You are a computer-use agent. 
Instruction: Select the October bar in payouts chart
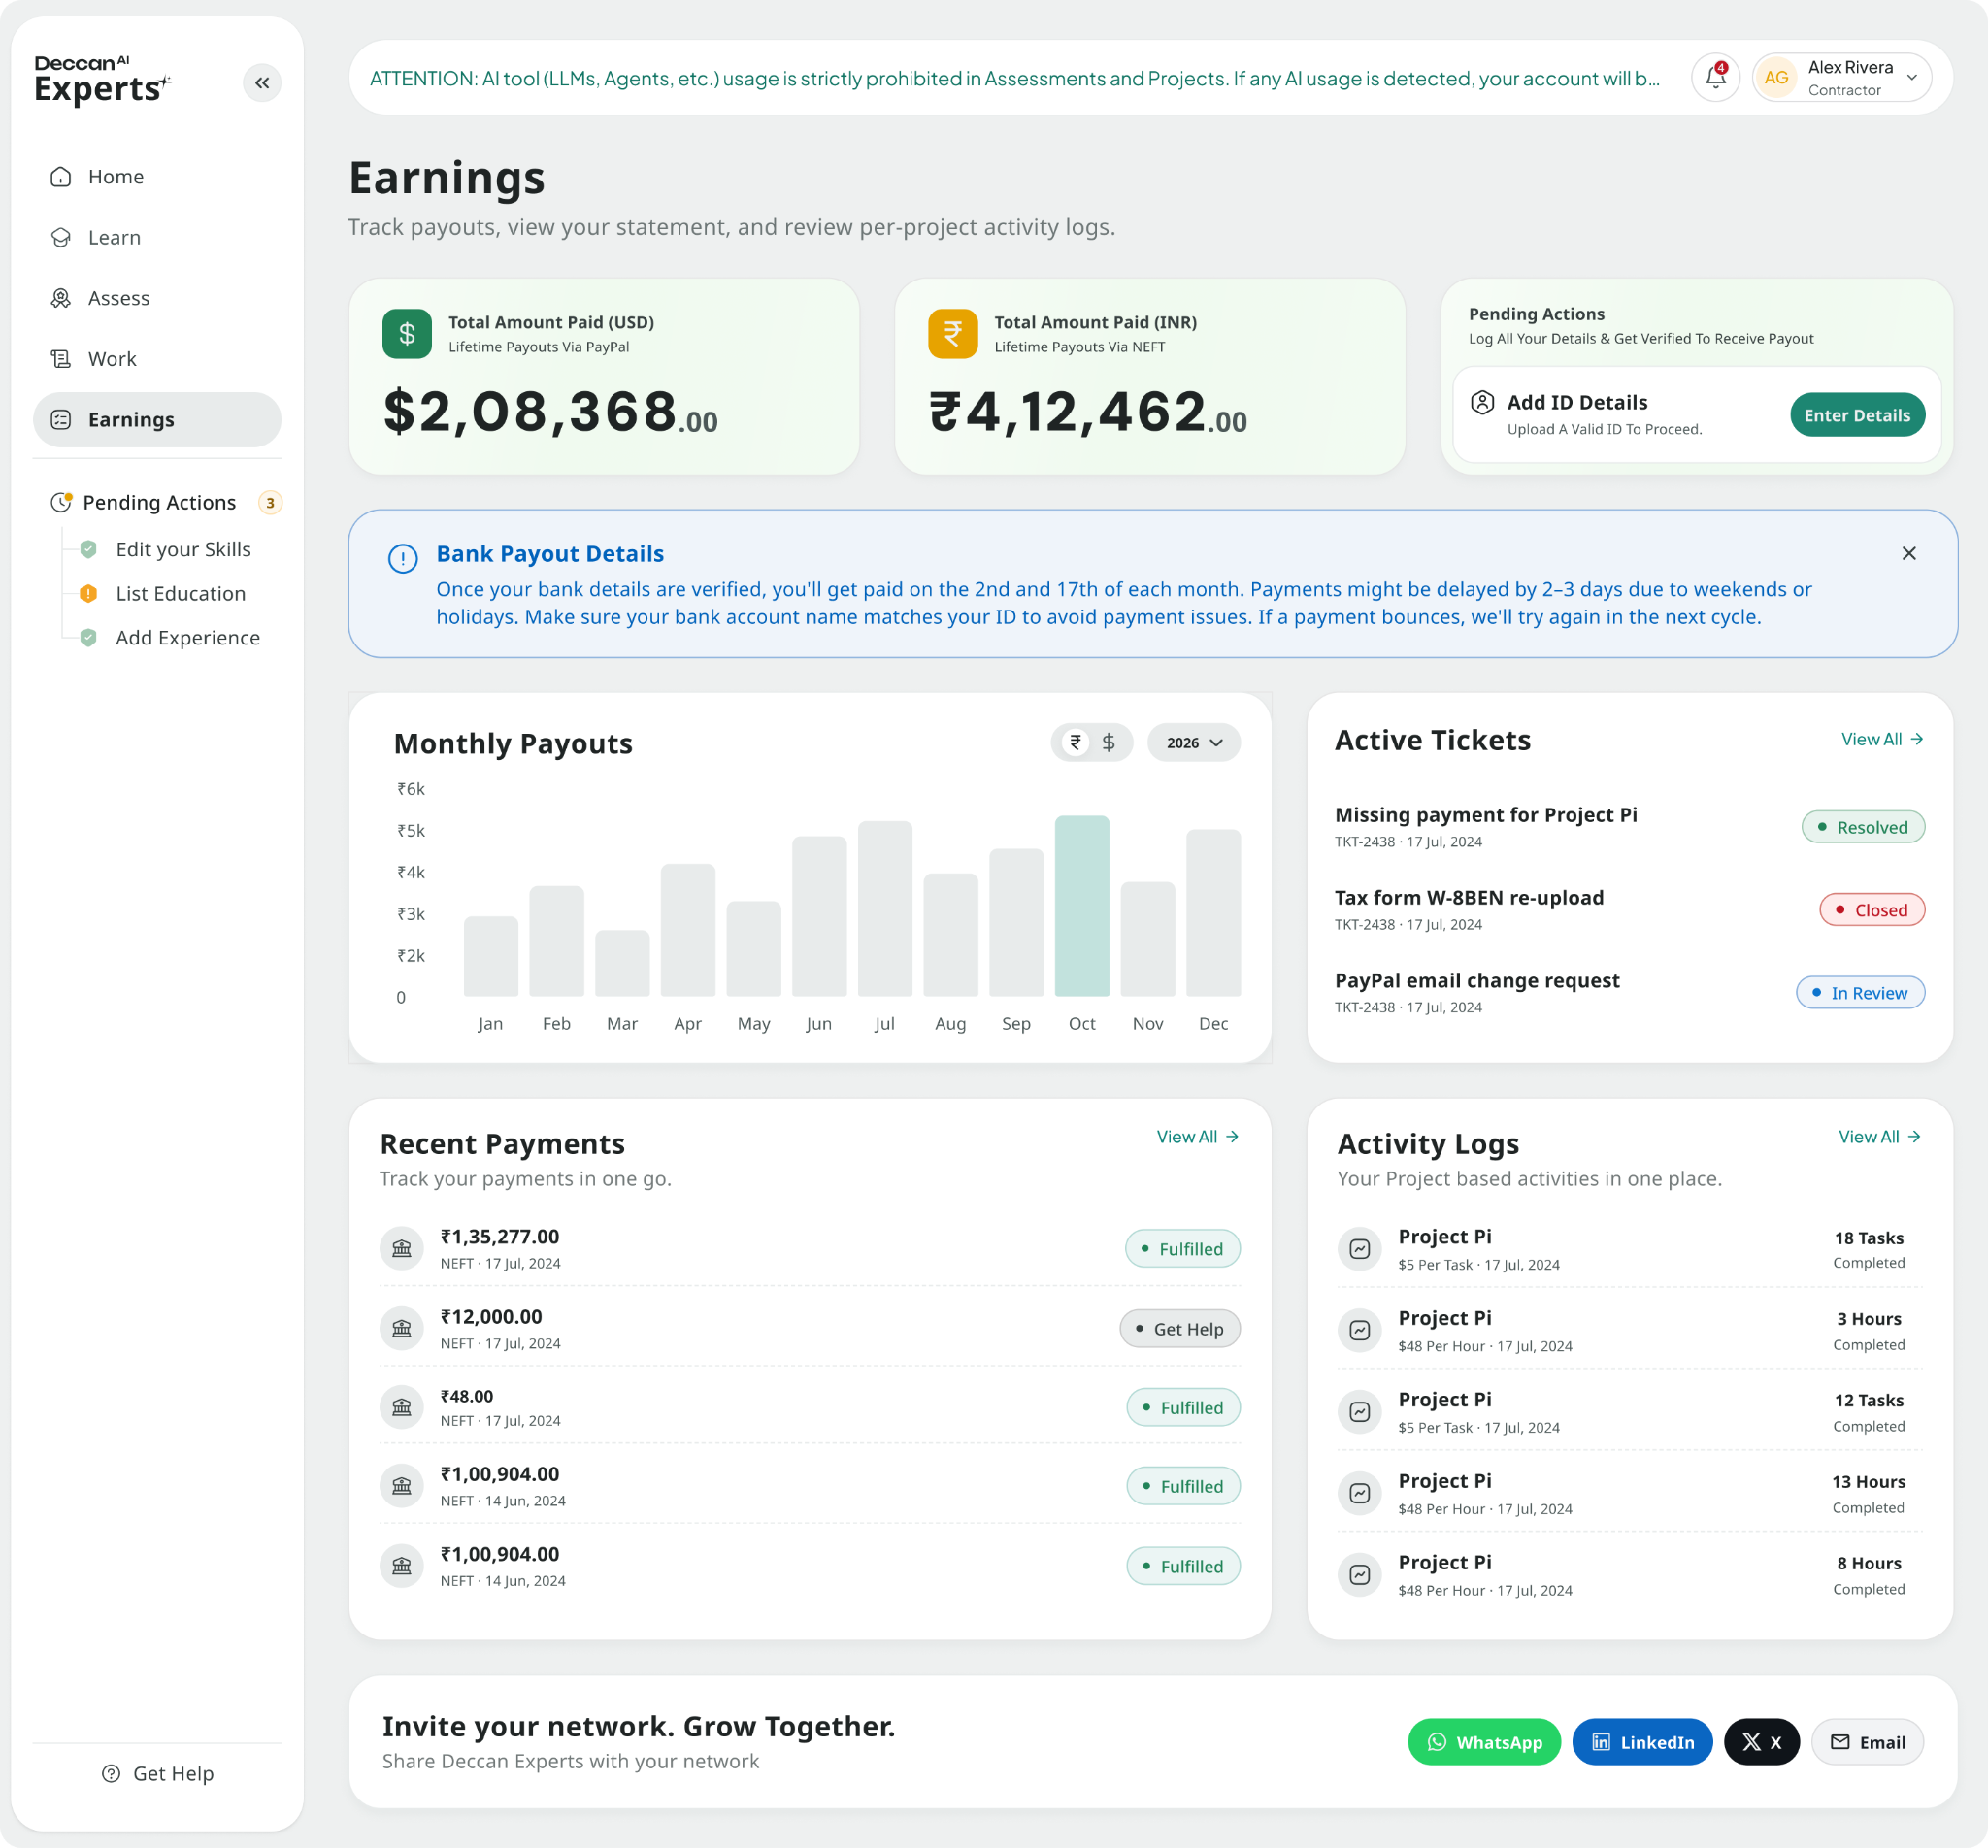[1082, 906]
